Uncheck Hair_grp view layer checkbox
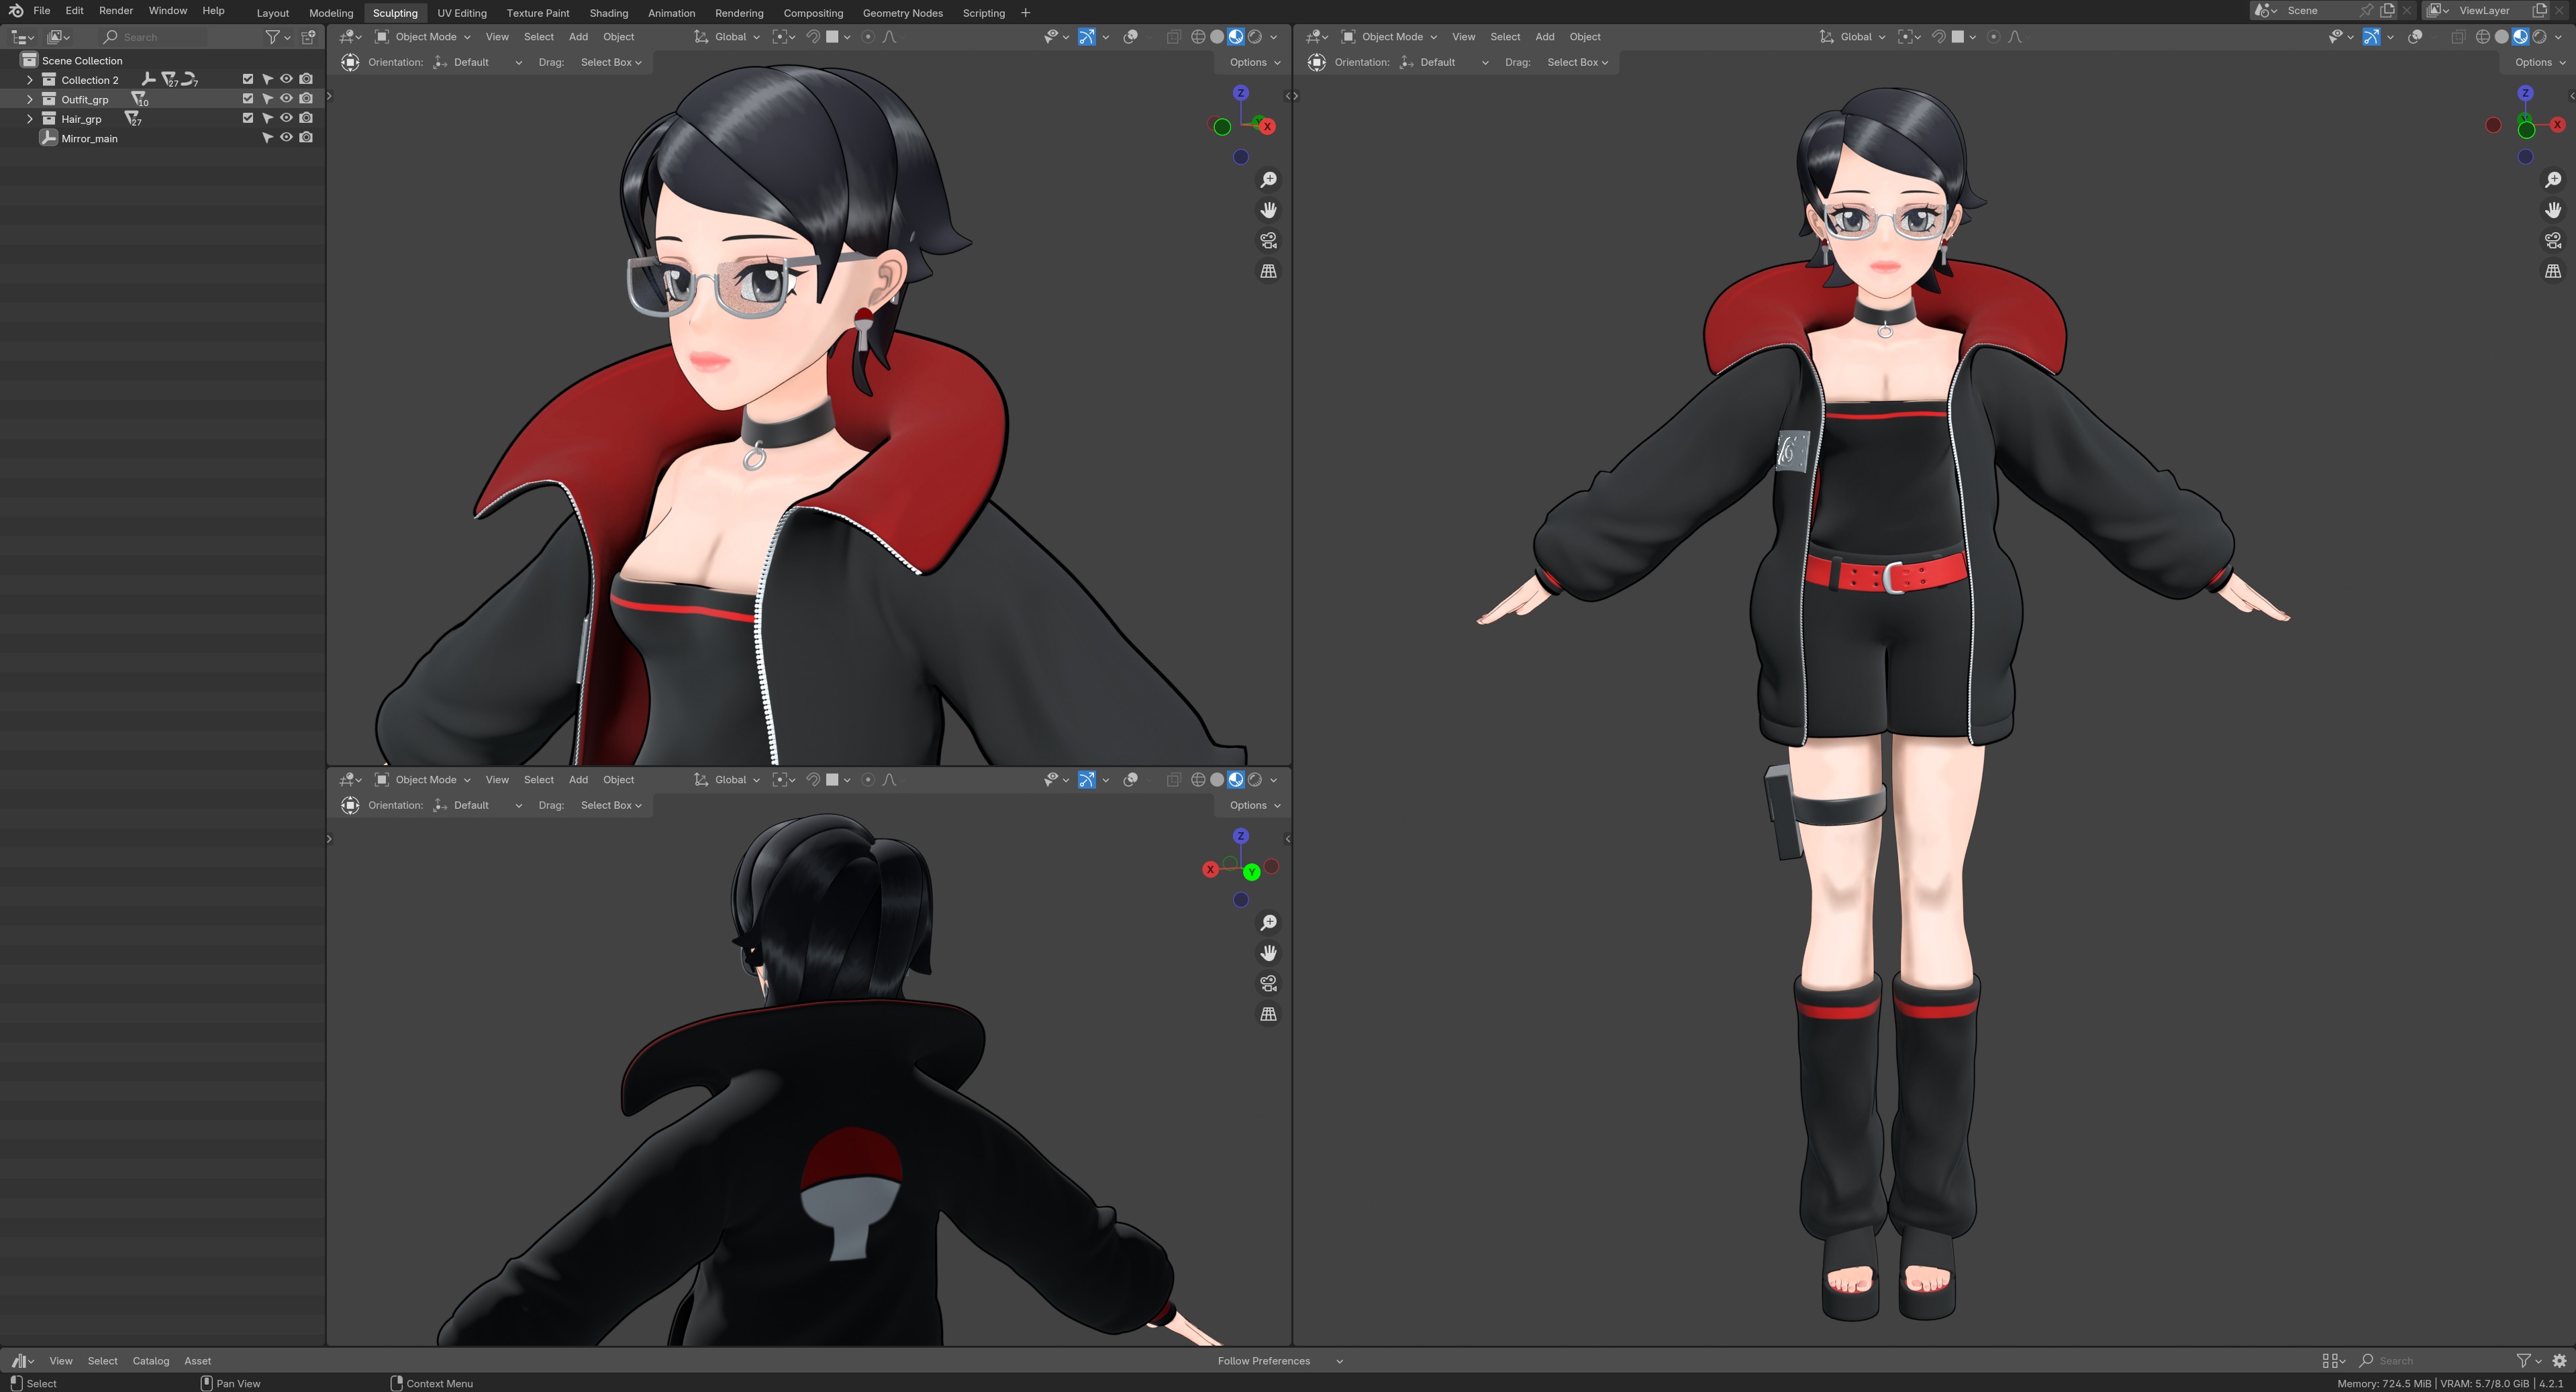 pos(248,119)
